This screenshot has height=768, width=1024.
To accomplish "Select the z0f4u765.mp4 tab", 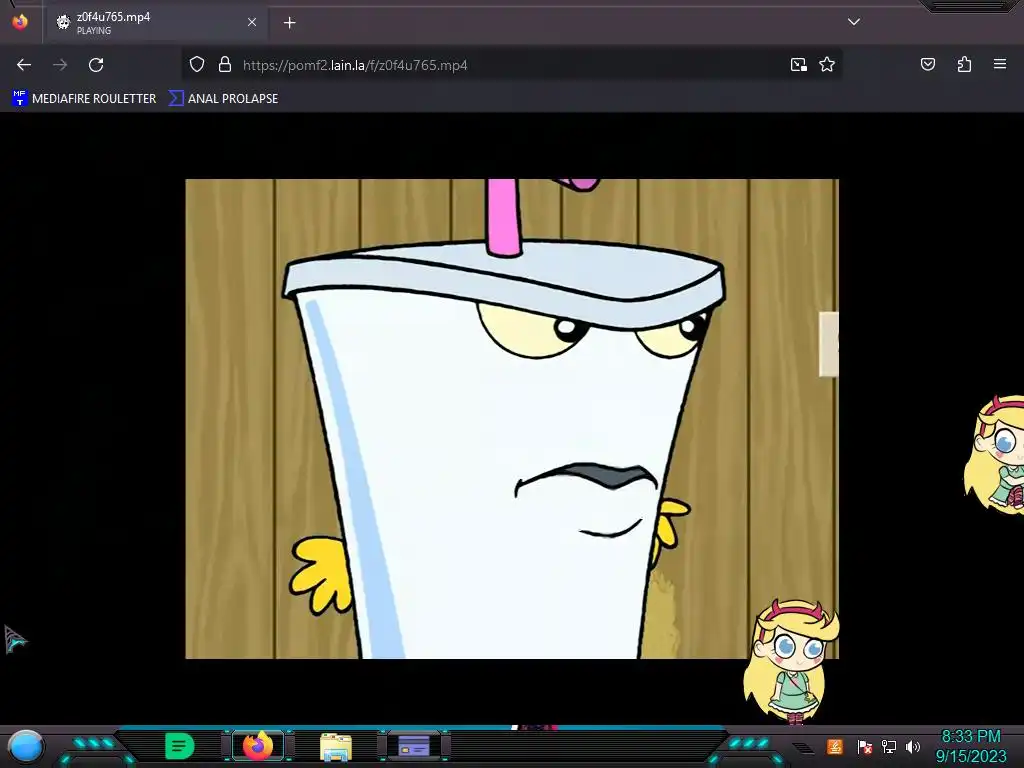I will pyautogui.click(x=155, y=23).
